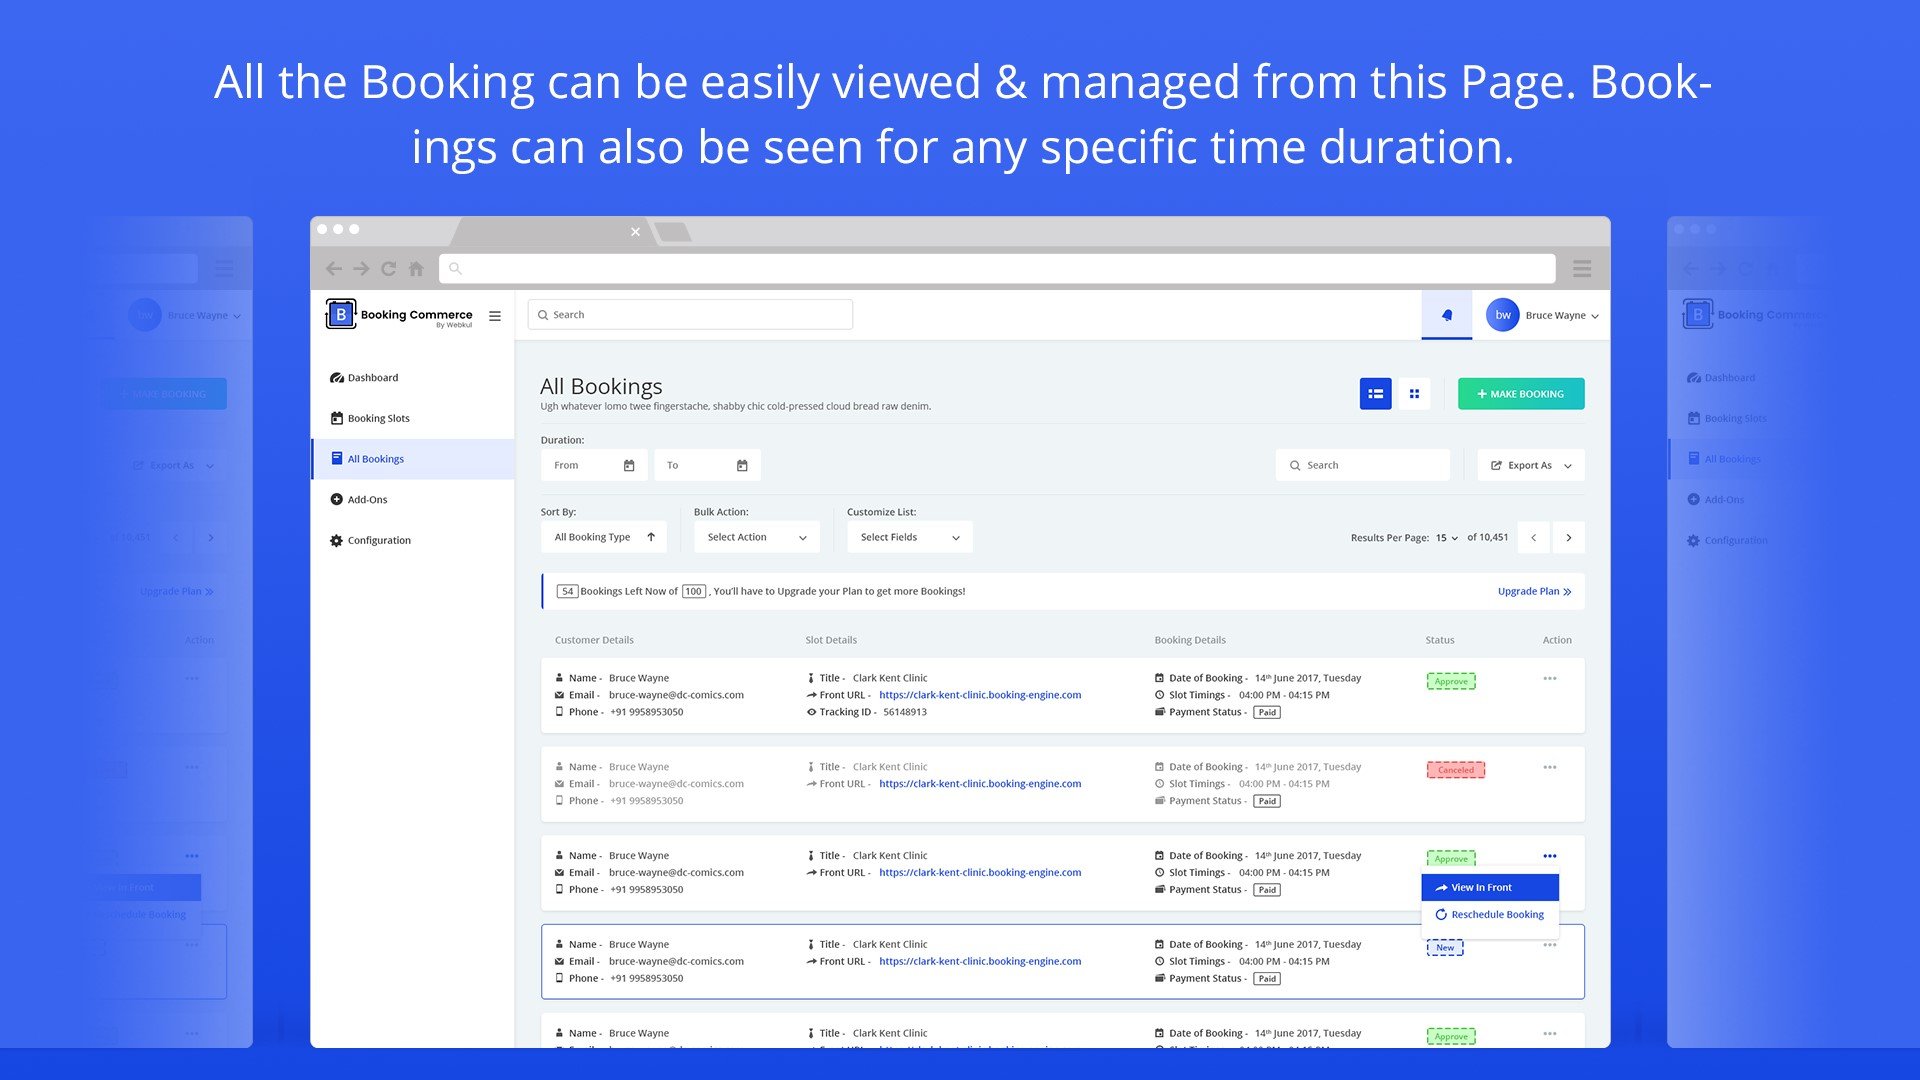Click the bookings Search field

[x=1362, y=465]
